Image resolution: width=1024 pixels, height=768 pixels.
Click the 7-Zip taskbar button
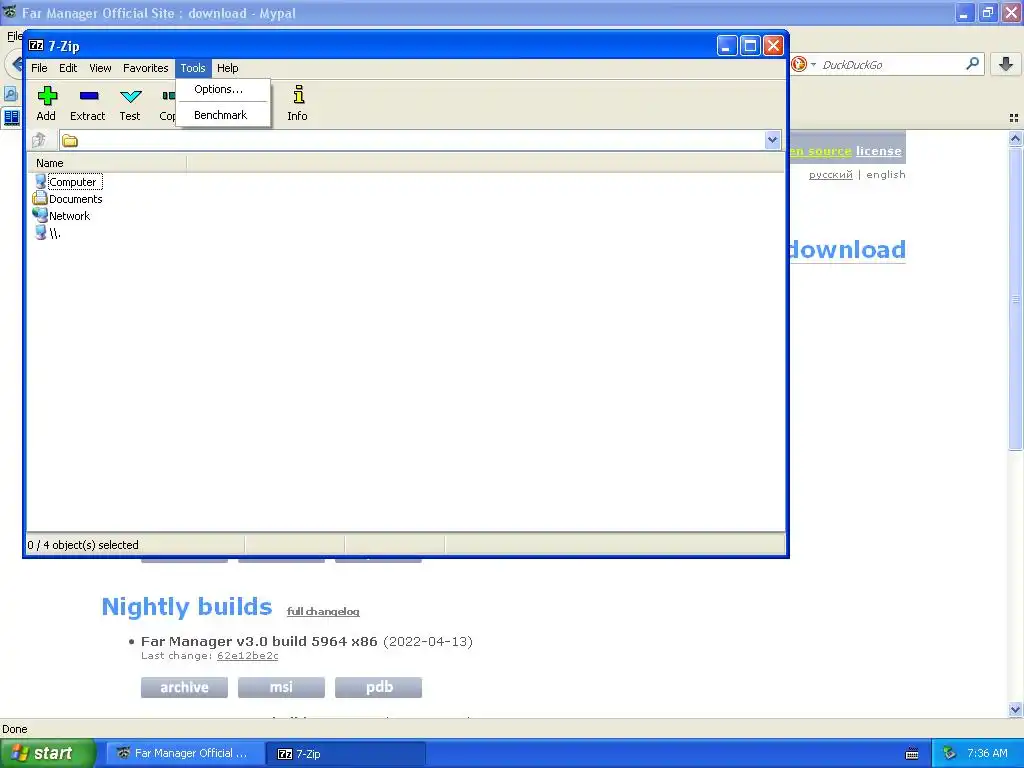pos(346,754)
